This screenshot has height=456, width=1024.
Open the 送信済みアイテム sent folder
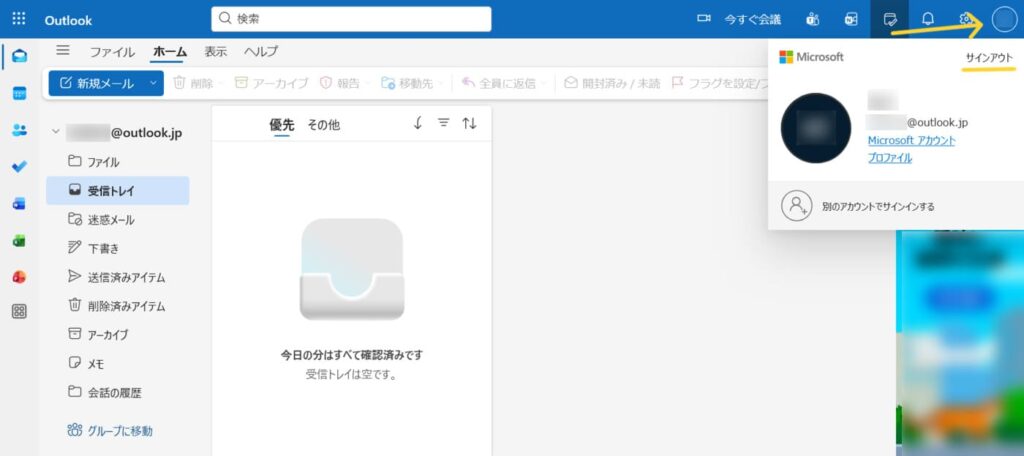pyautogui.click(x=118, y=277)
